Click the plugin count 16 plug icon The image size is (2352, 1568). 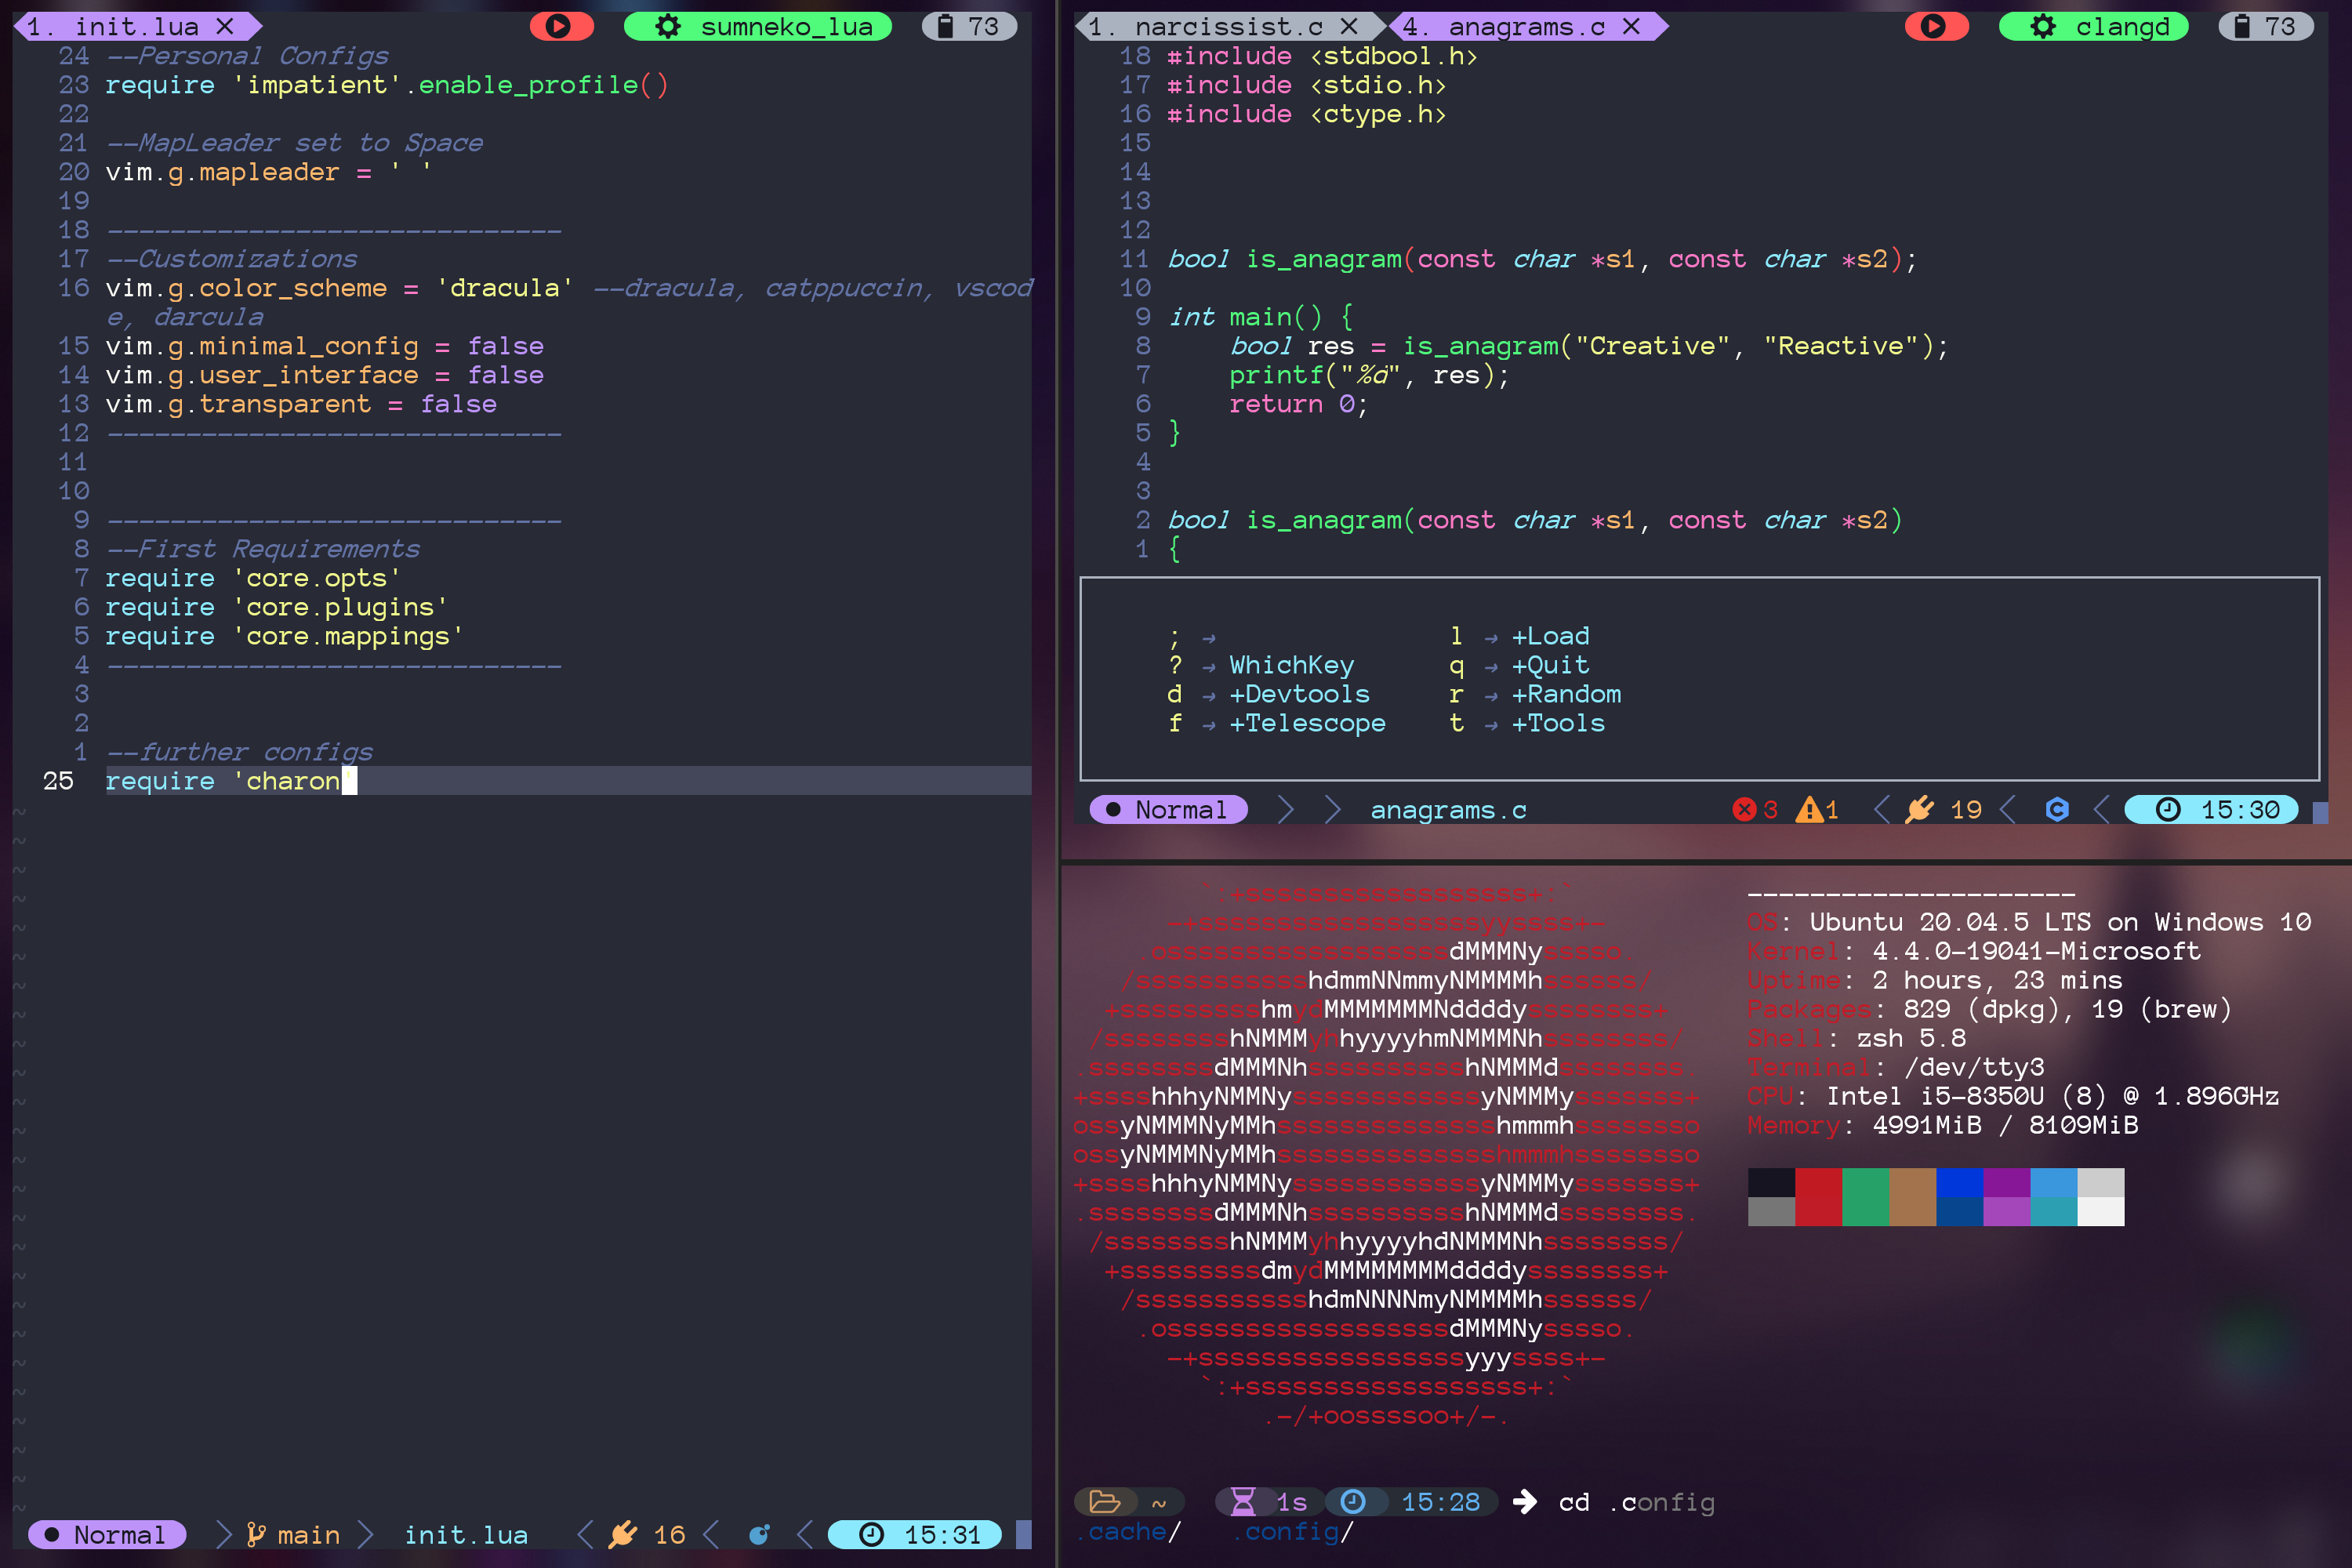[x=623, y=1534]
